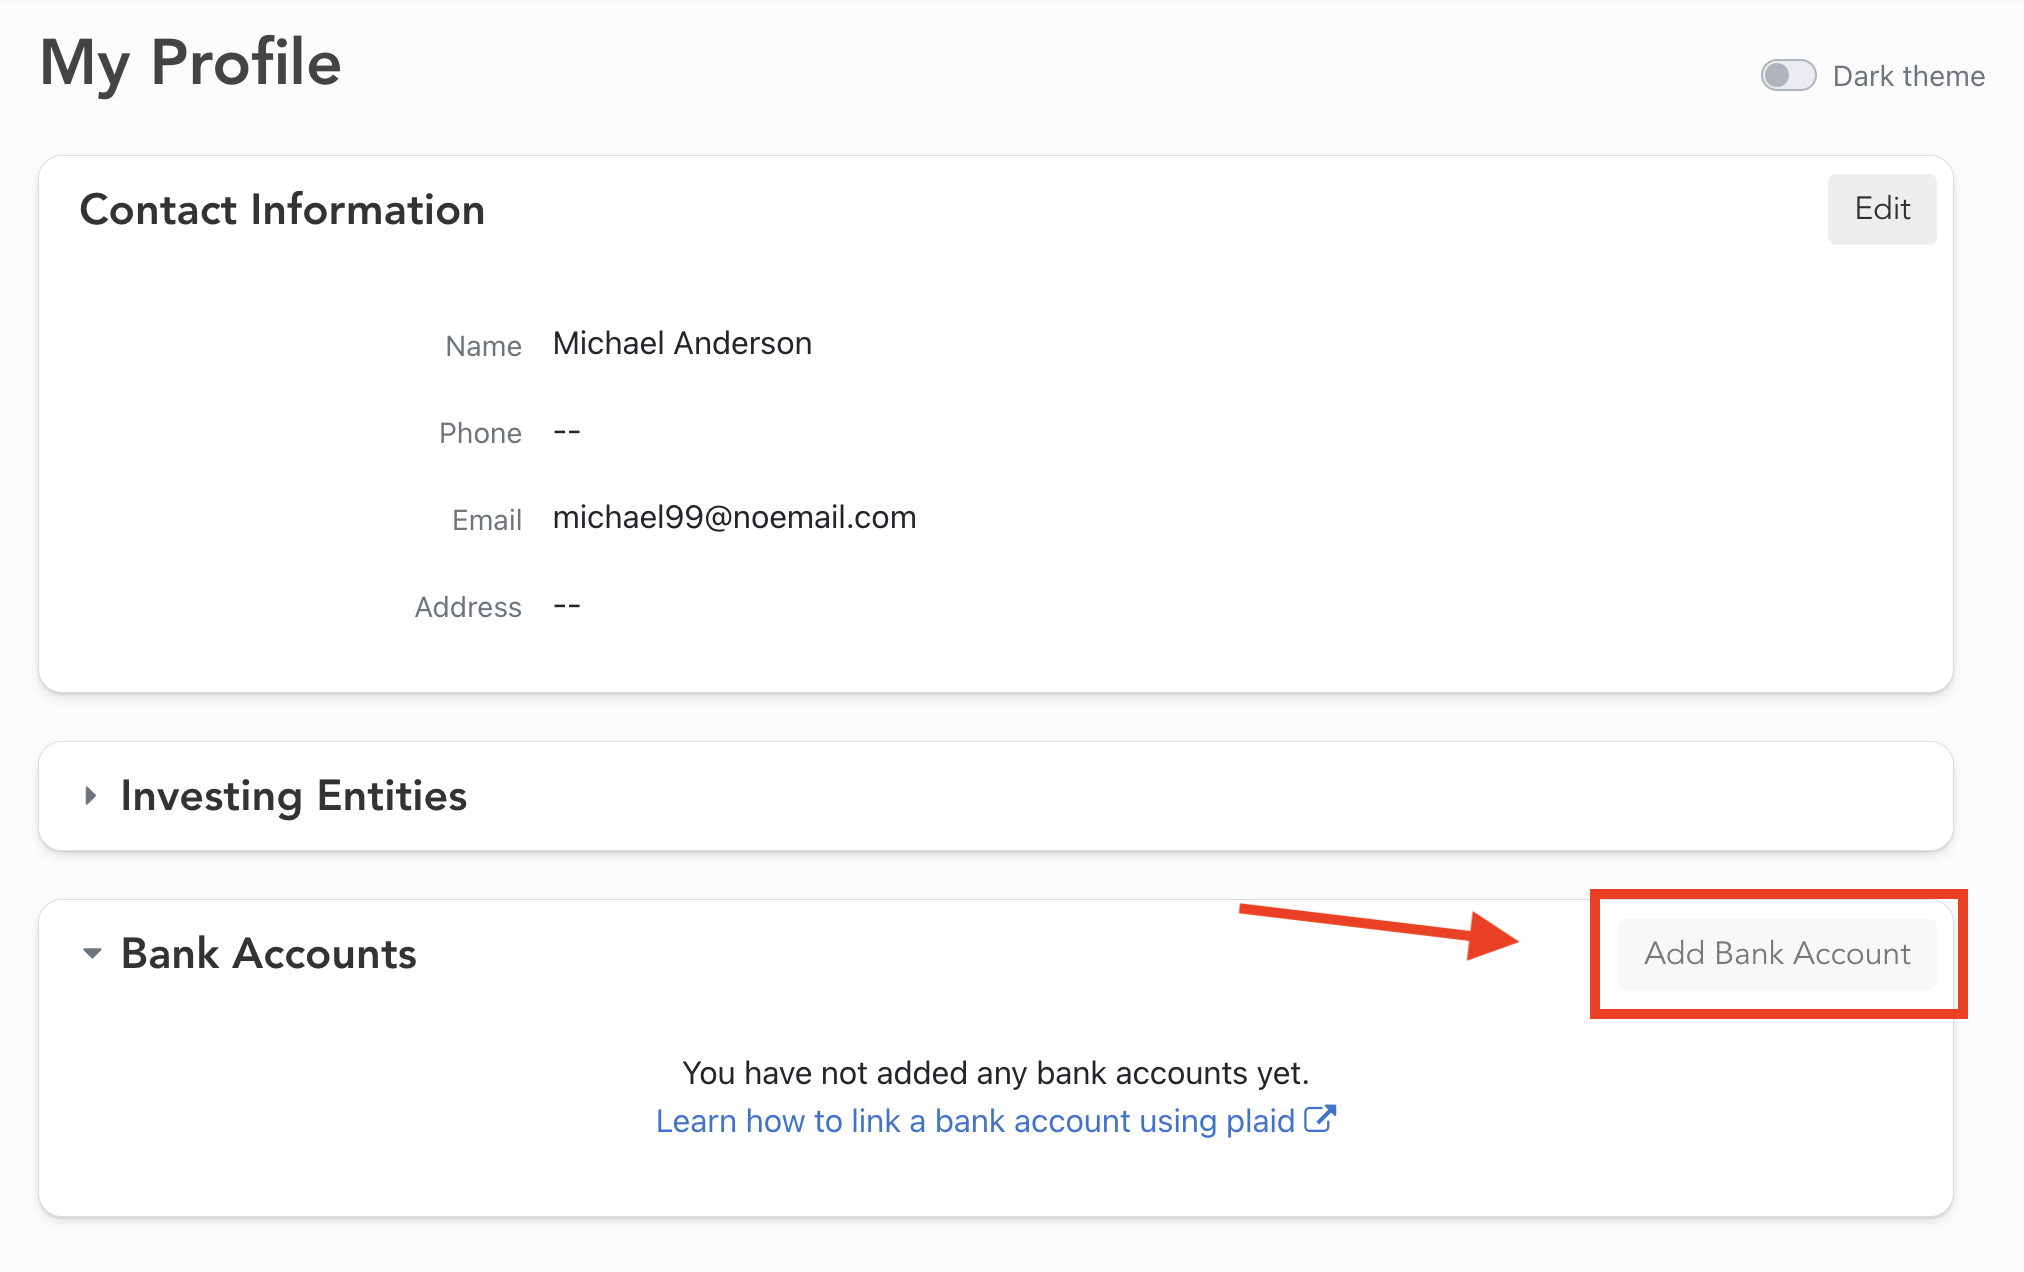Click the empty Phone field value
The height and width of the screenshot is (1272, 2024).
pos(566,432)
